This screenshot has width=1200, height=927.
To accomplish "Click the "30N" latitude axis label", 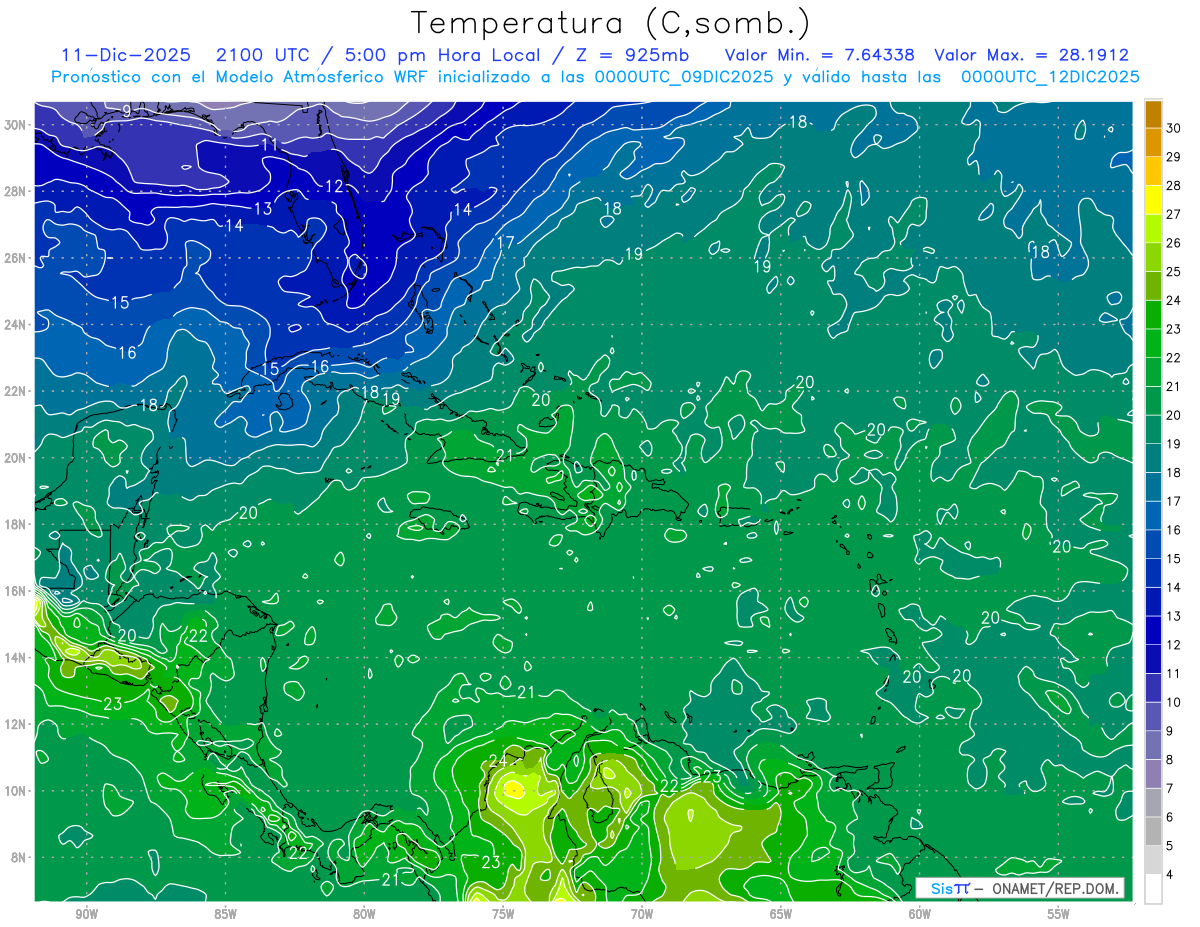I will [x=17, y=125].
